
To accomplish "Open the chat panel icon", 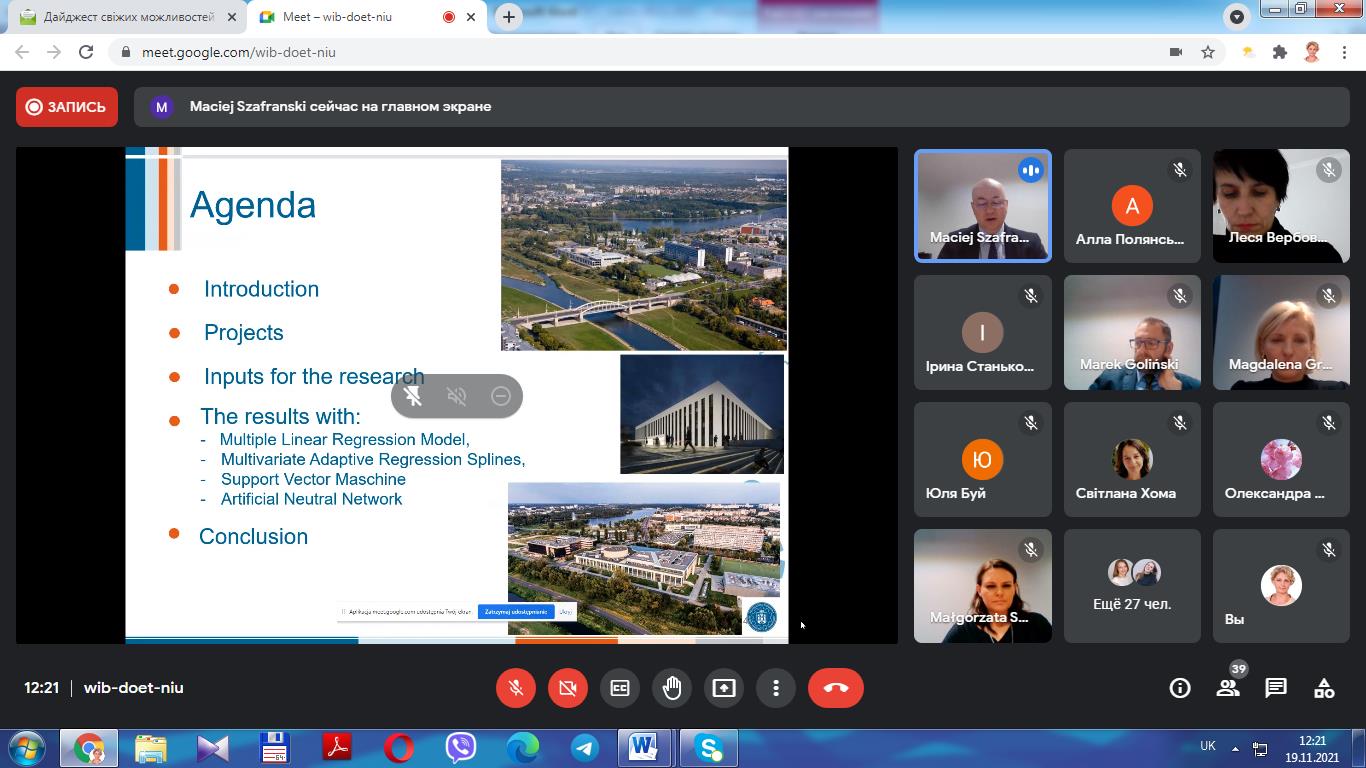I will (1276, 688).
